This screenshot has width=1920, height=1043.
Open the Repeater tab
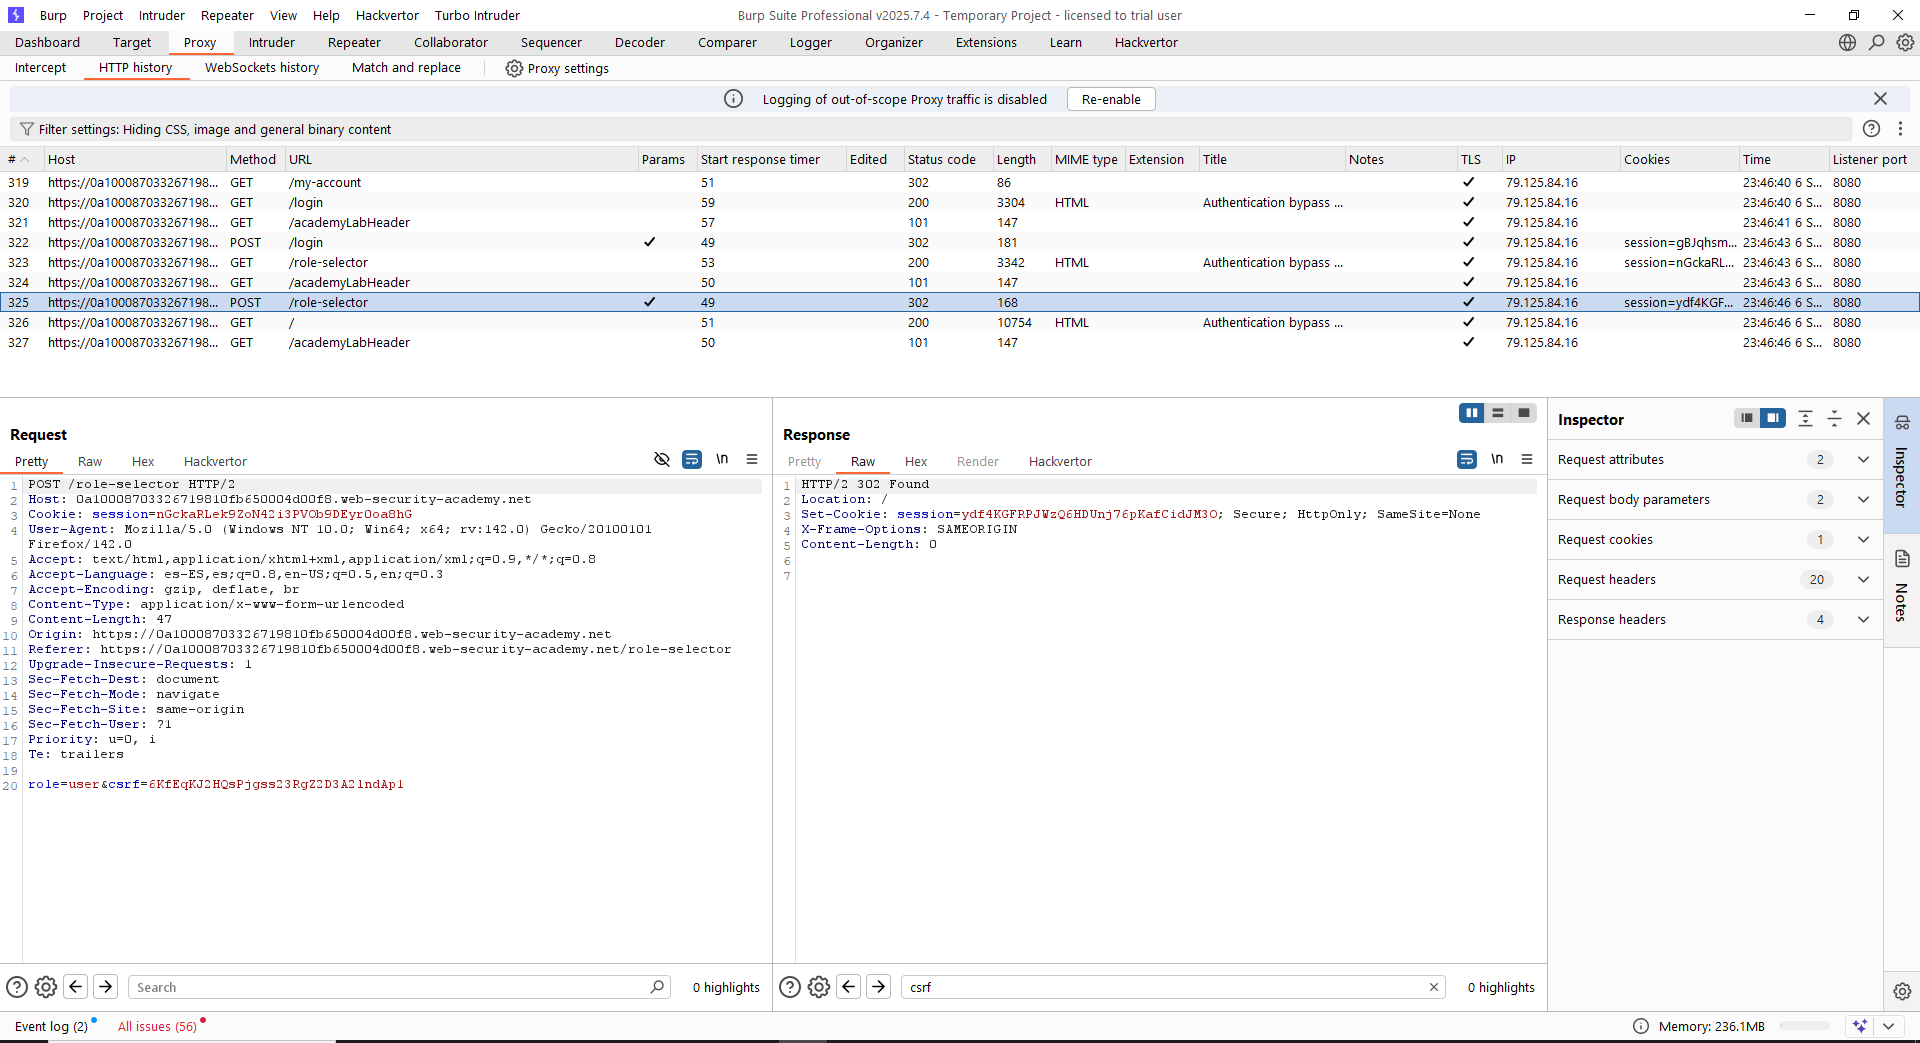(354, 43)
